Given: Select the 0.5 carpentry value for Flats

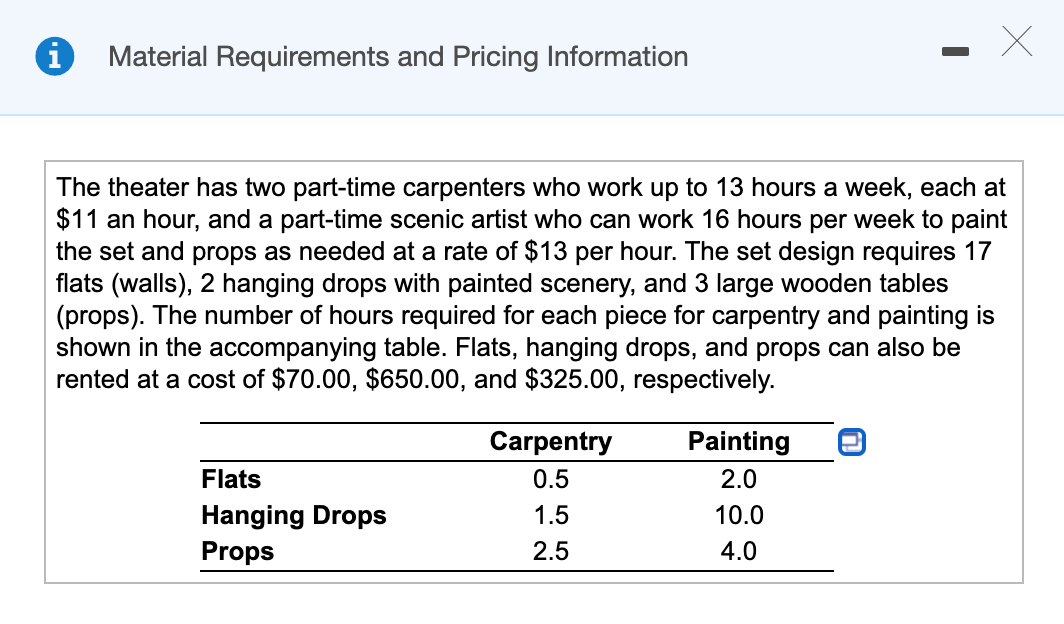Looking at the screenshot, I should [550, 479].
